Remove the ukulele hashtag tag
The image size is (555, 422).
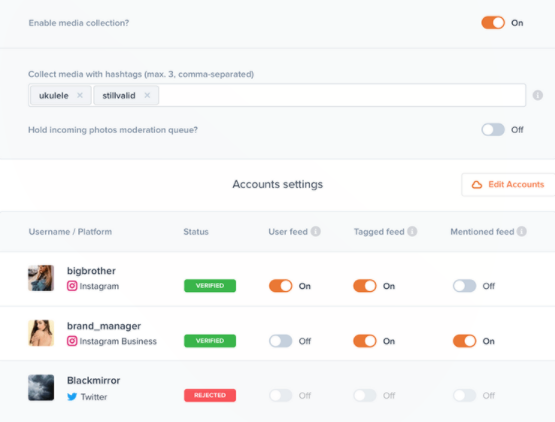80,95
